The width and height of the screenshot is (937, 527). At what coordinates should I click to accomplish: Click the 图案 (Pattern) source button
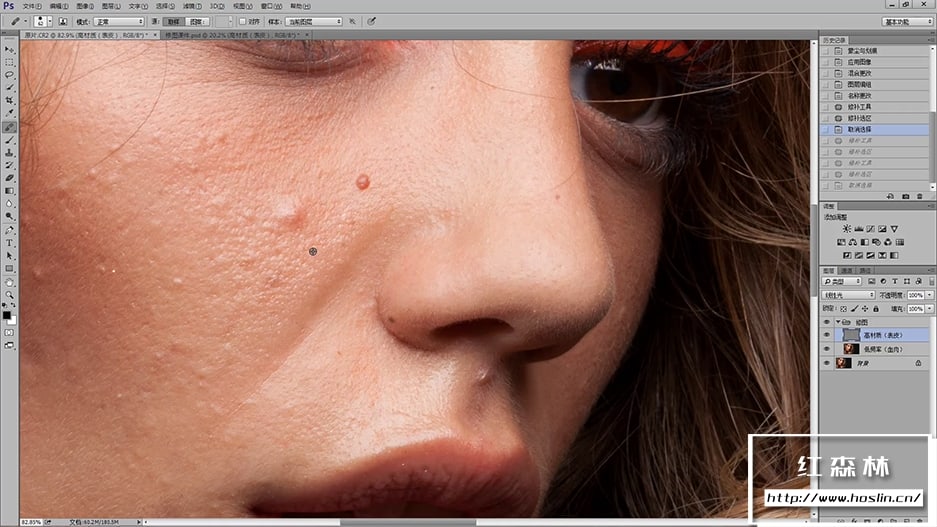pos(197,22)
